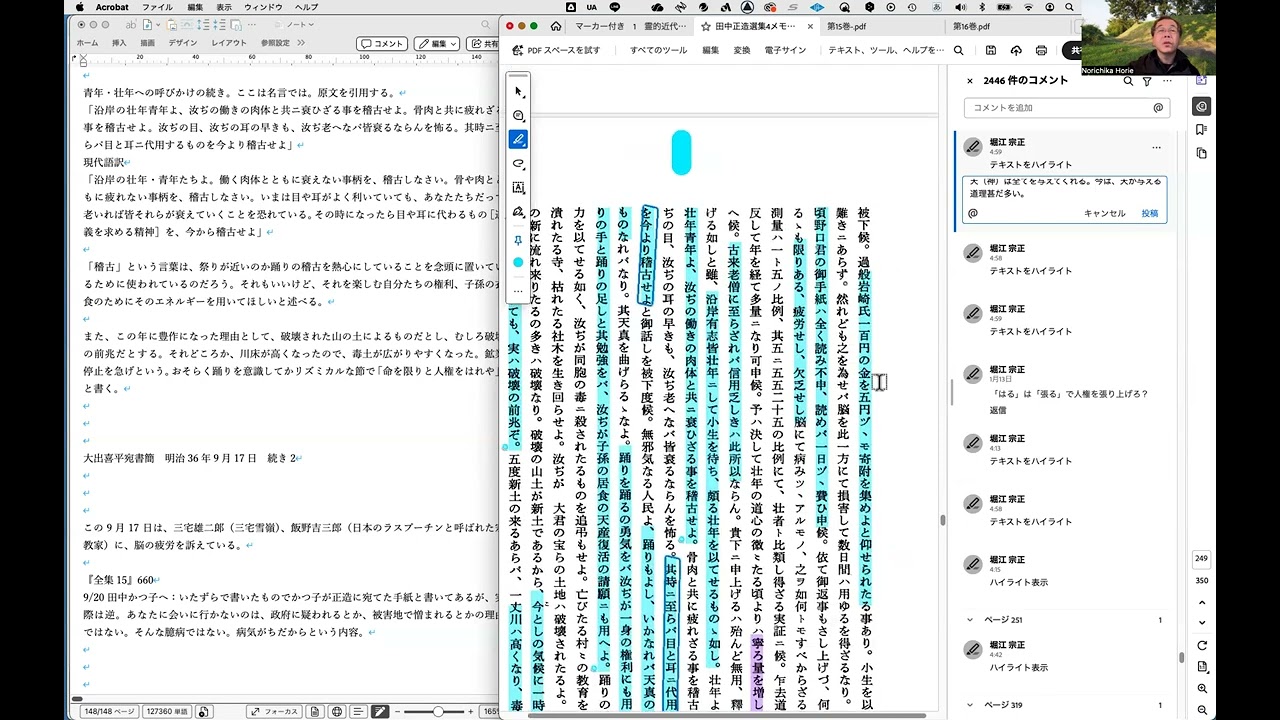1280x720 pixels.
Task: Rotate the page view in right rail
Action: pyautogui.click(x=1202, y=646)
